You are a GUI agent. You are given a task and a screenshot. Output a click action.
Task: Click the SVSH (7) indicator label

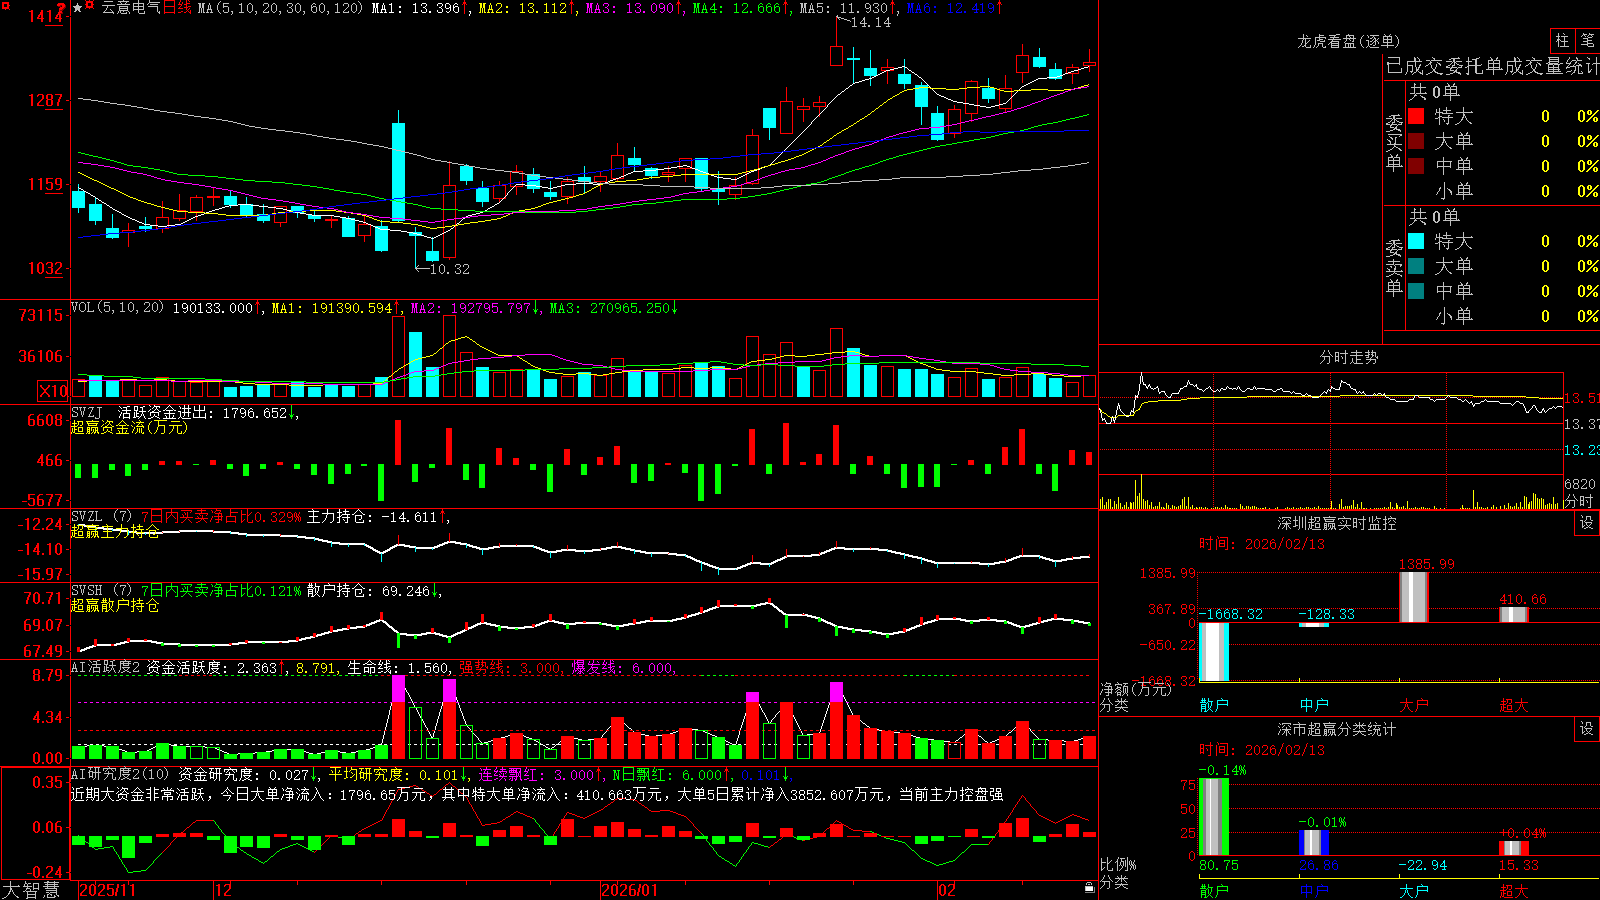tap(101, 591)
